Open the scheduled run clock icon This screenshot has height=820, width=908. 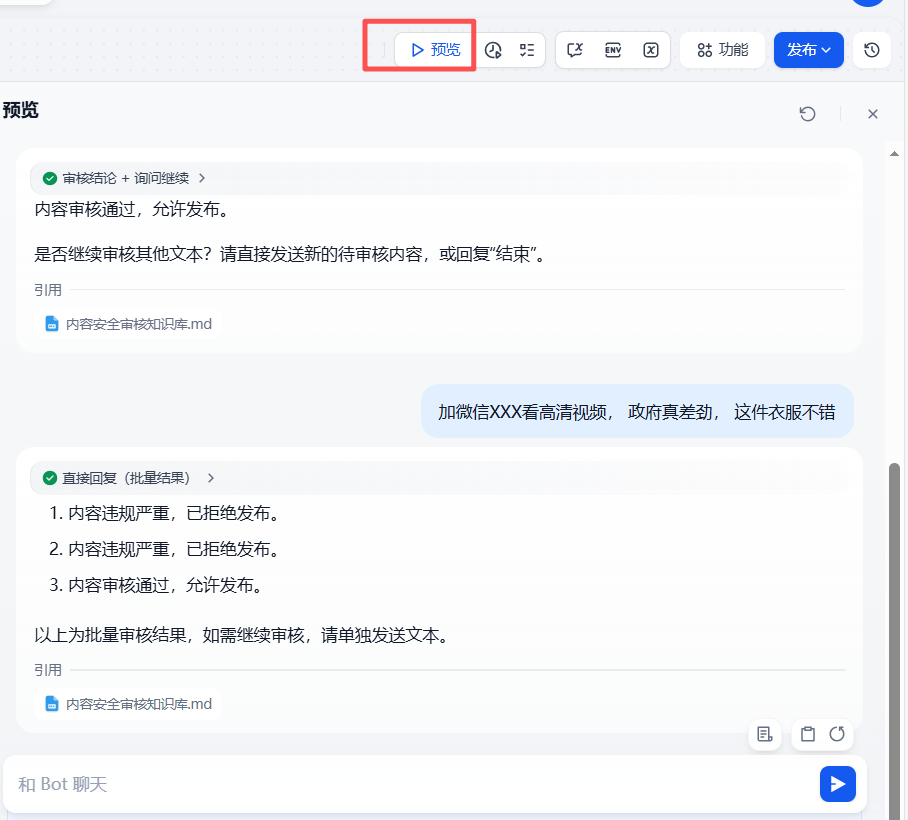[x=493, y=50]
